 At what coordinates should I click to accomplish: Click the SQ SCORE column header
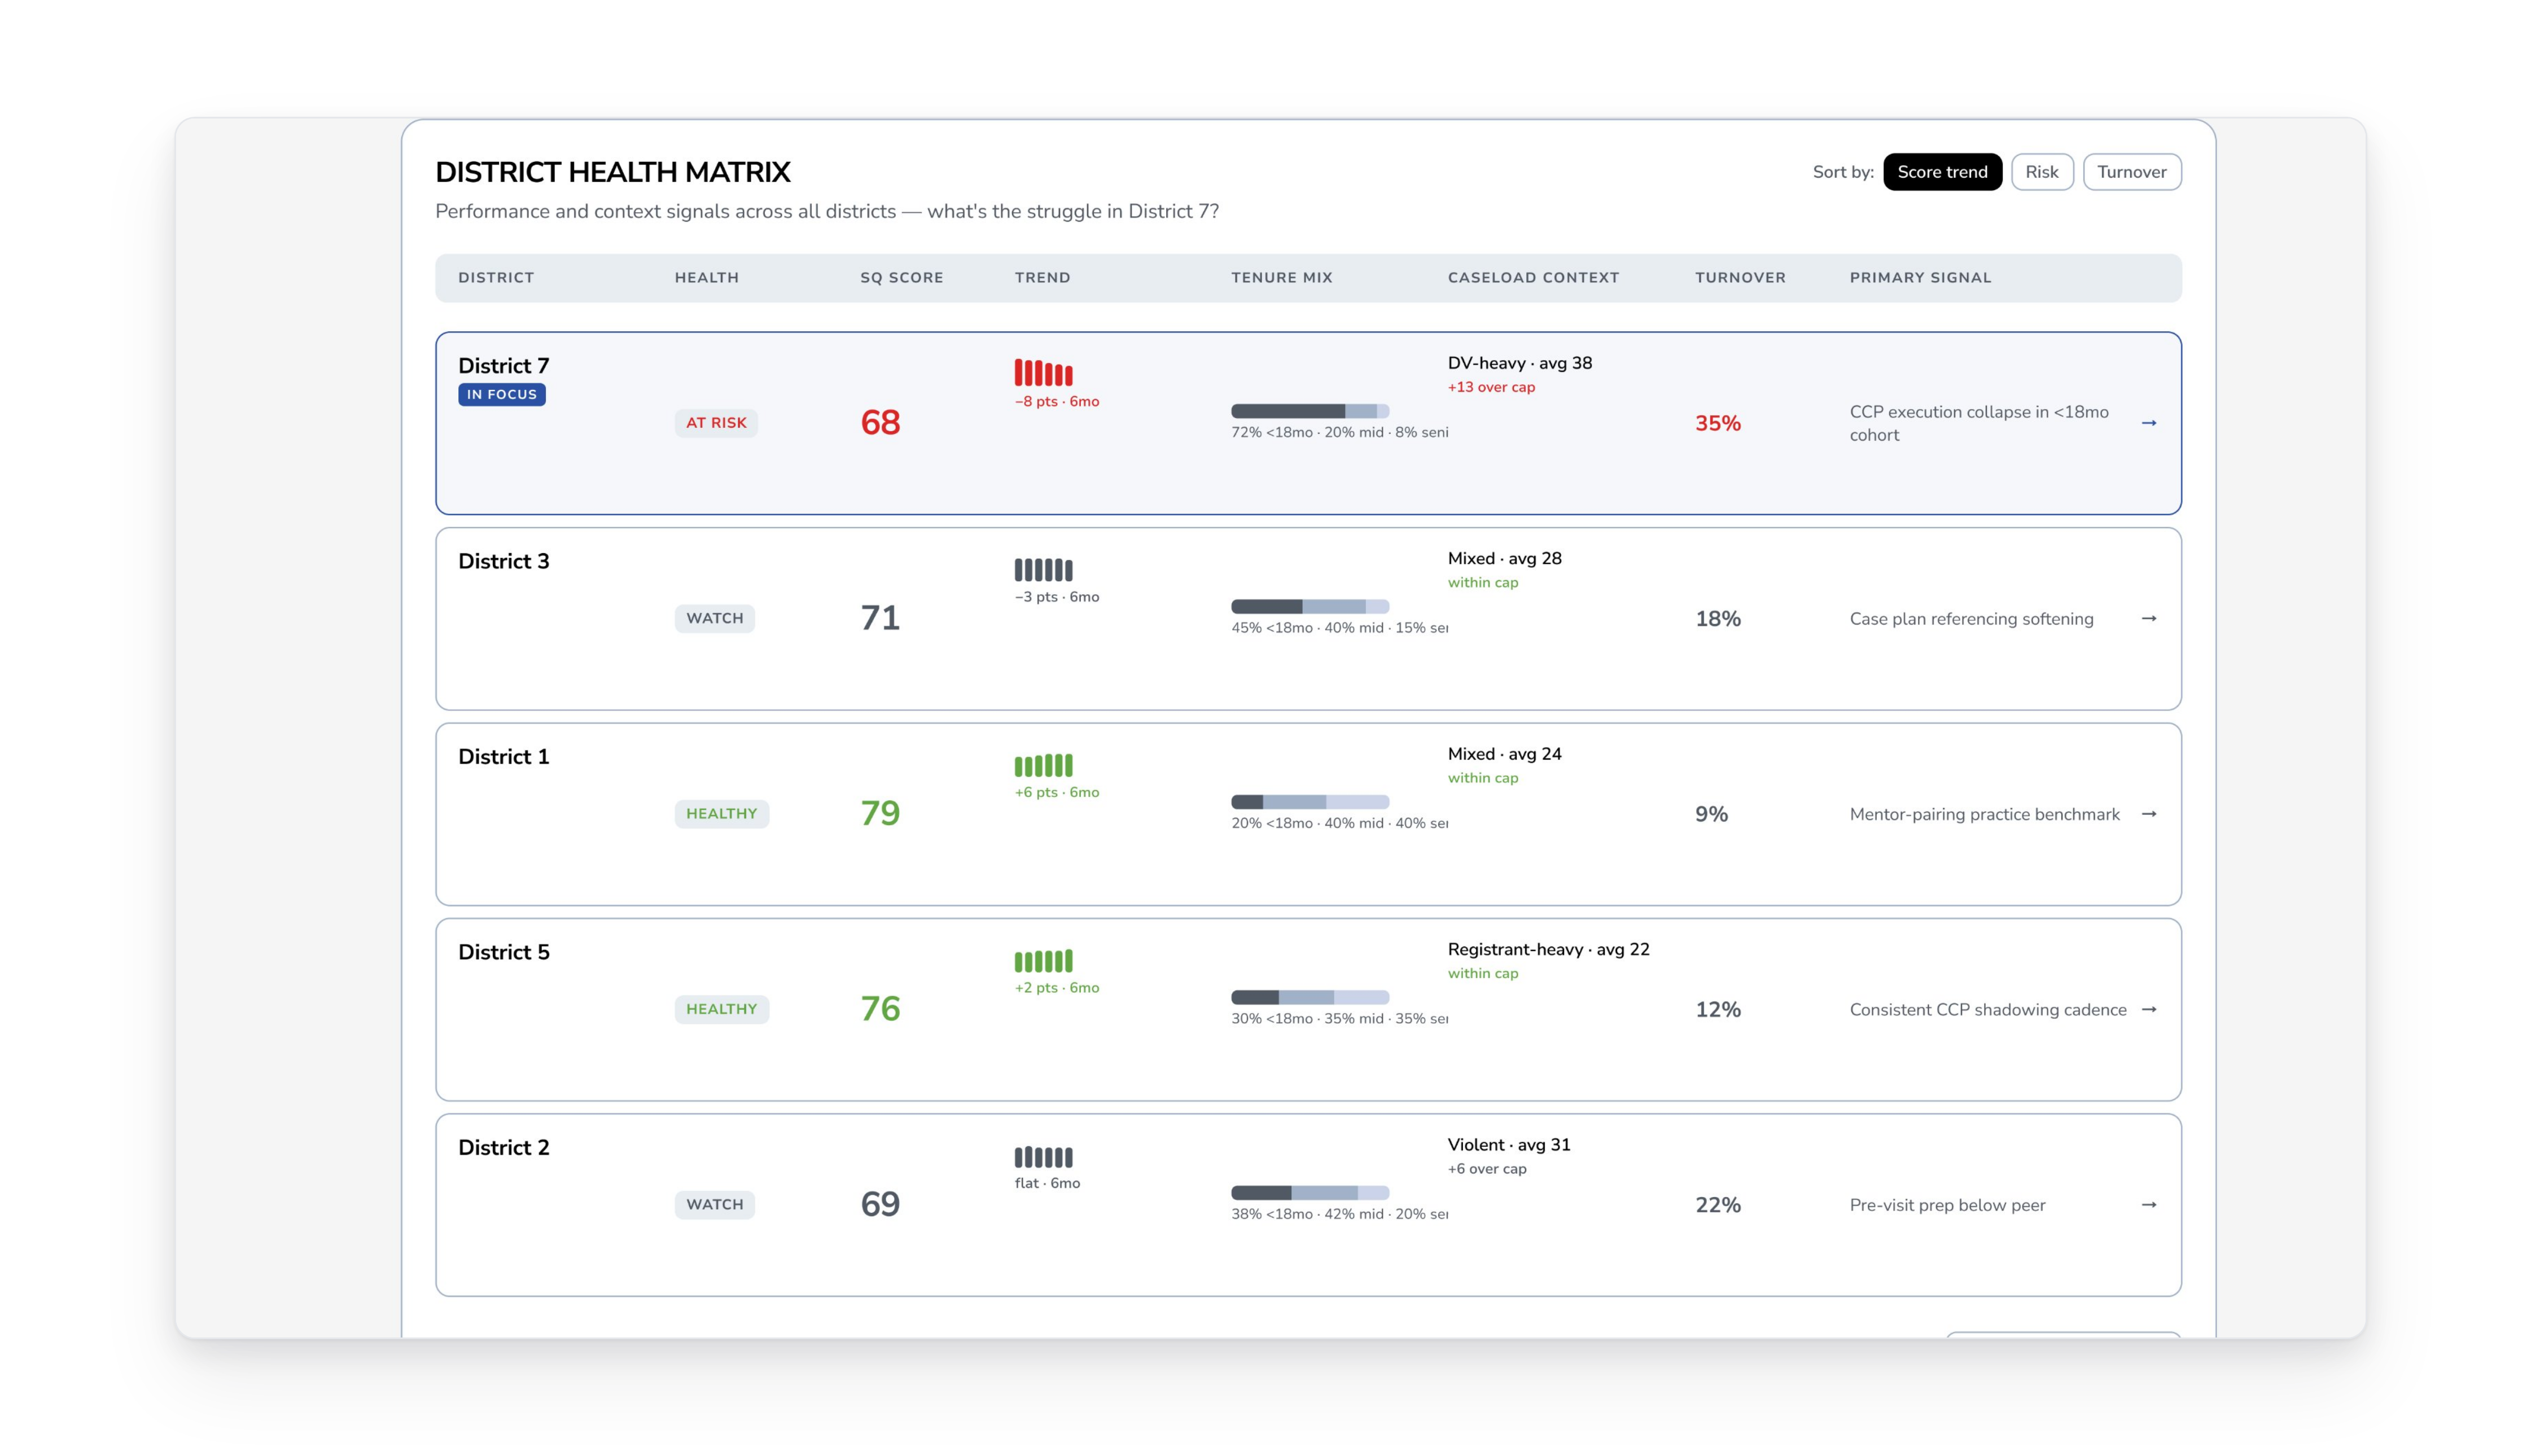901,278
